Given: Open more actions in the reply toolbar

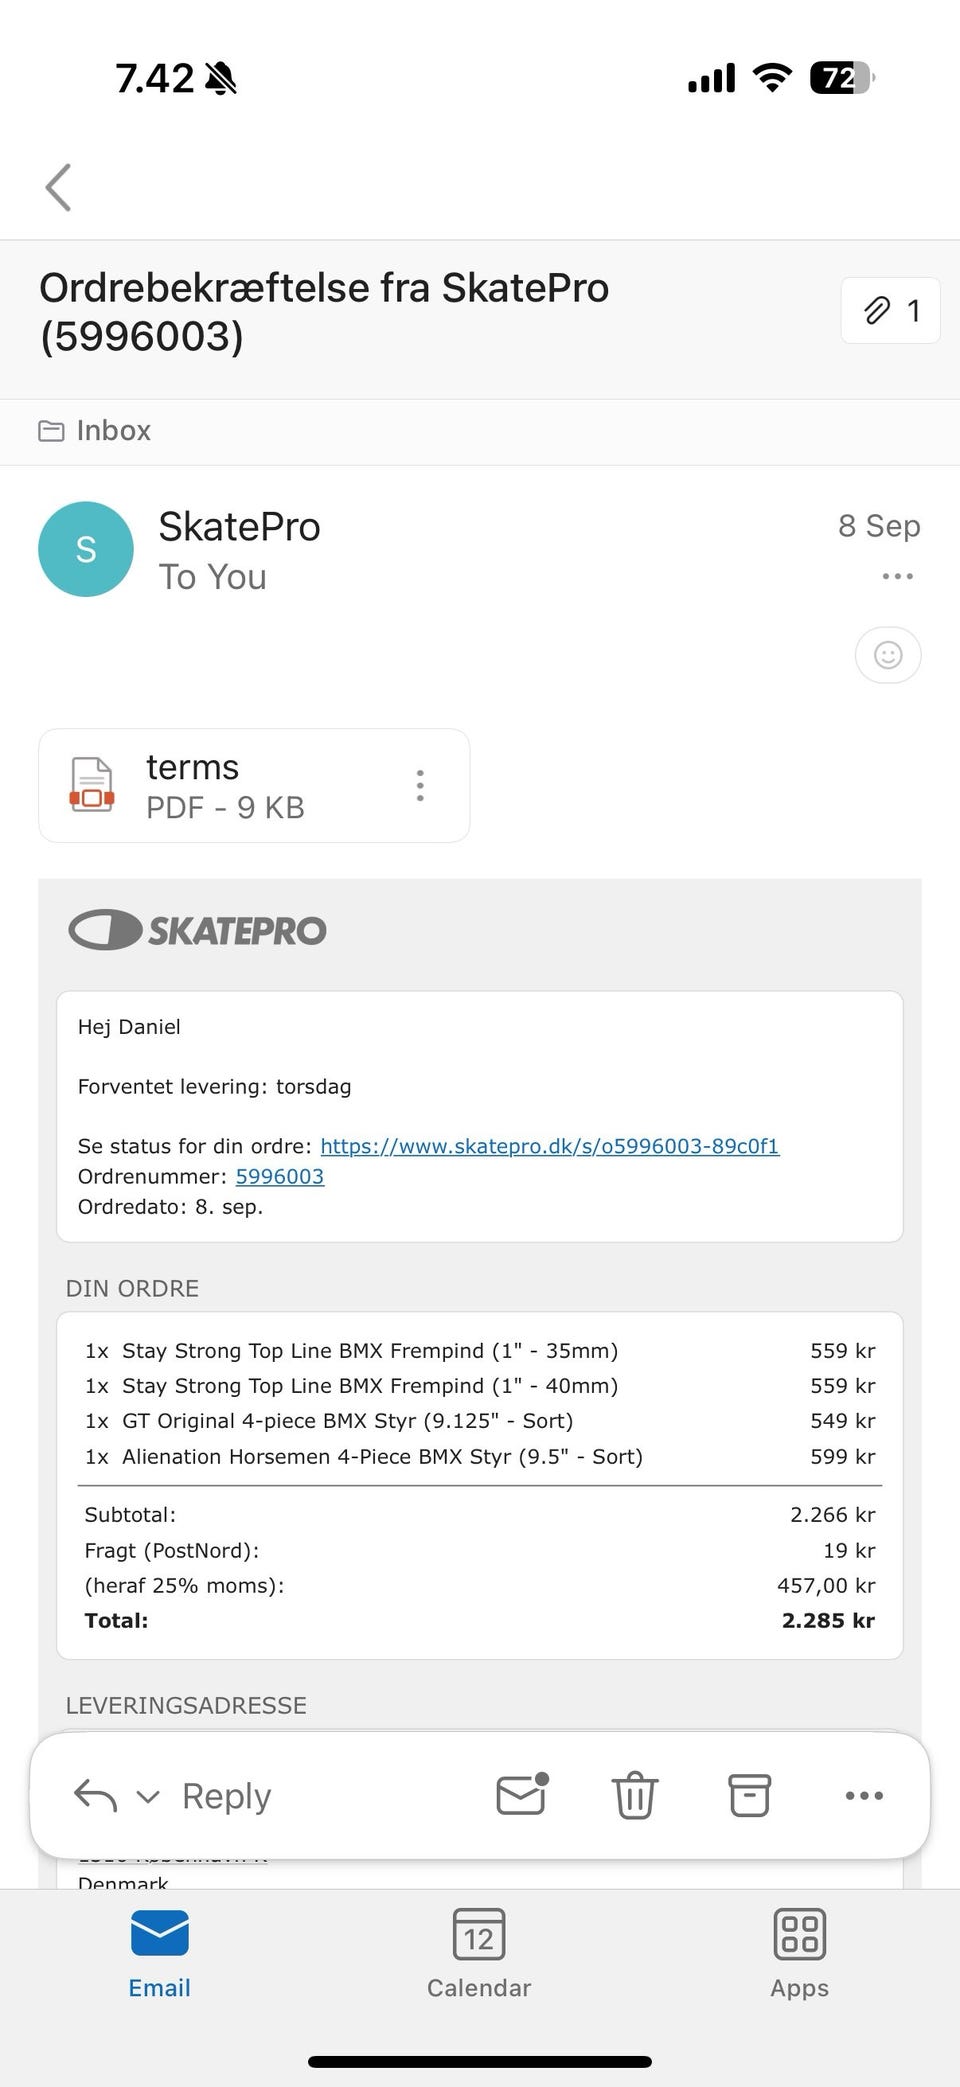Looking at the screenshot, I should [x=864, y=1795].
